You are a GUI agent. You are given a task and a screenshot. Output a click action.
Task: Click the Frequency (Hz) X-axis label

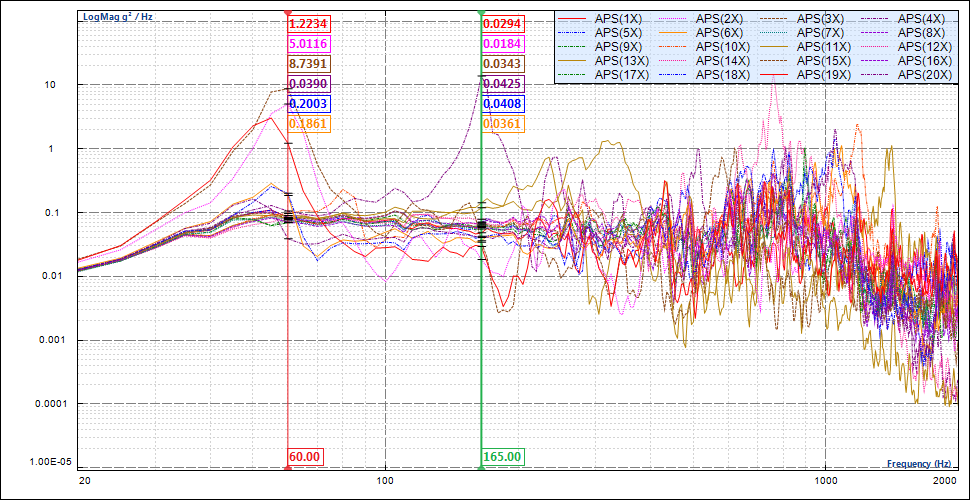918,464
